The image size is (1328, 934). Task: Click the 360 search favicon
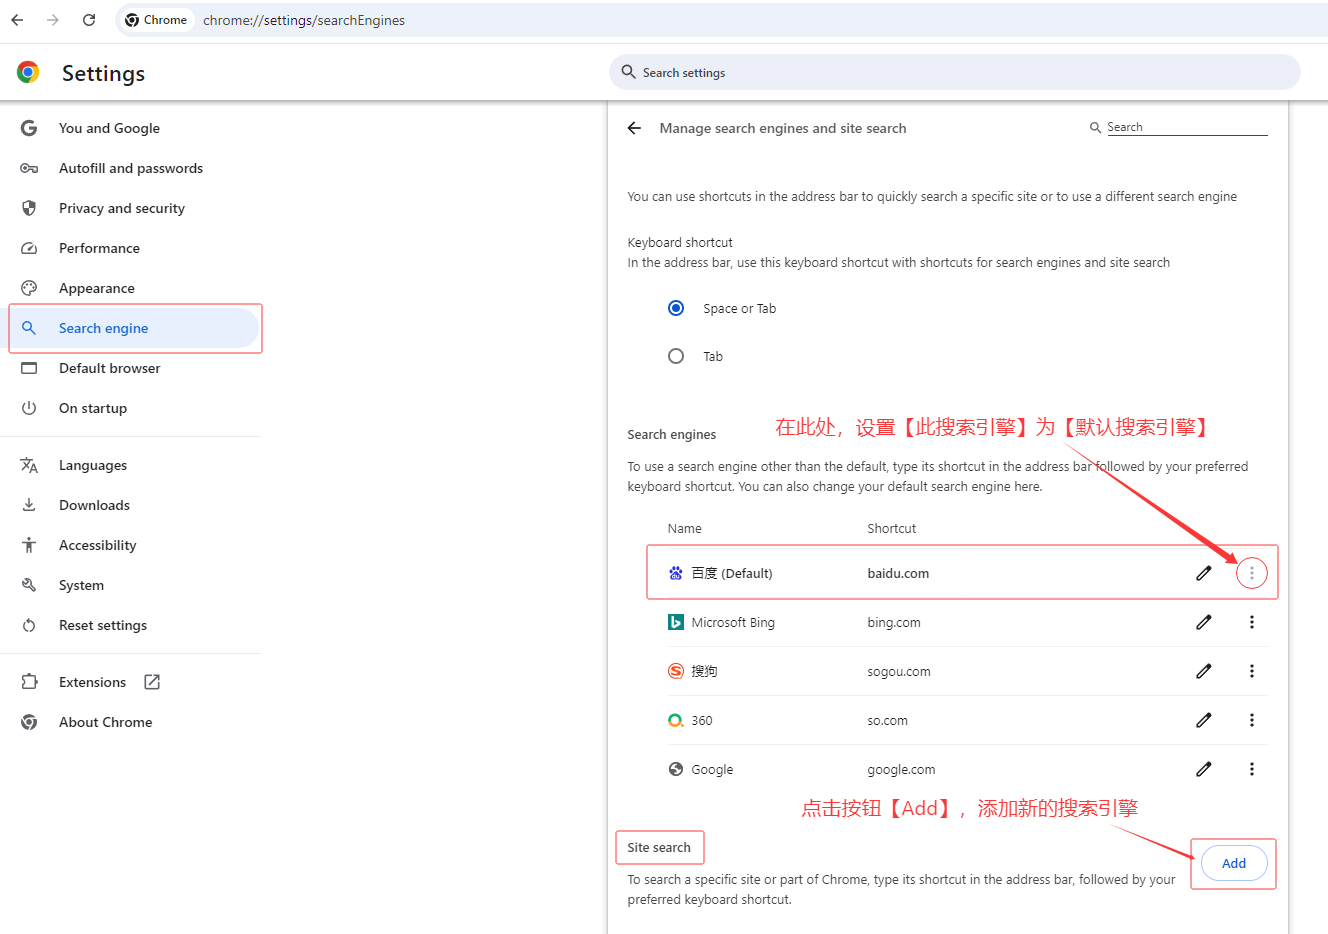[x=676, y=720]
